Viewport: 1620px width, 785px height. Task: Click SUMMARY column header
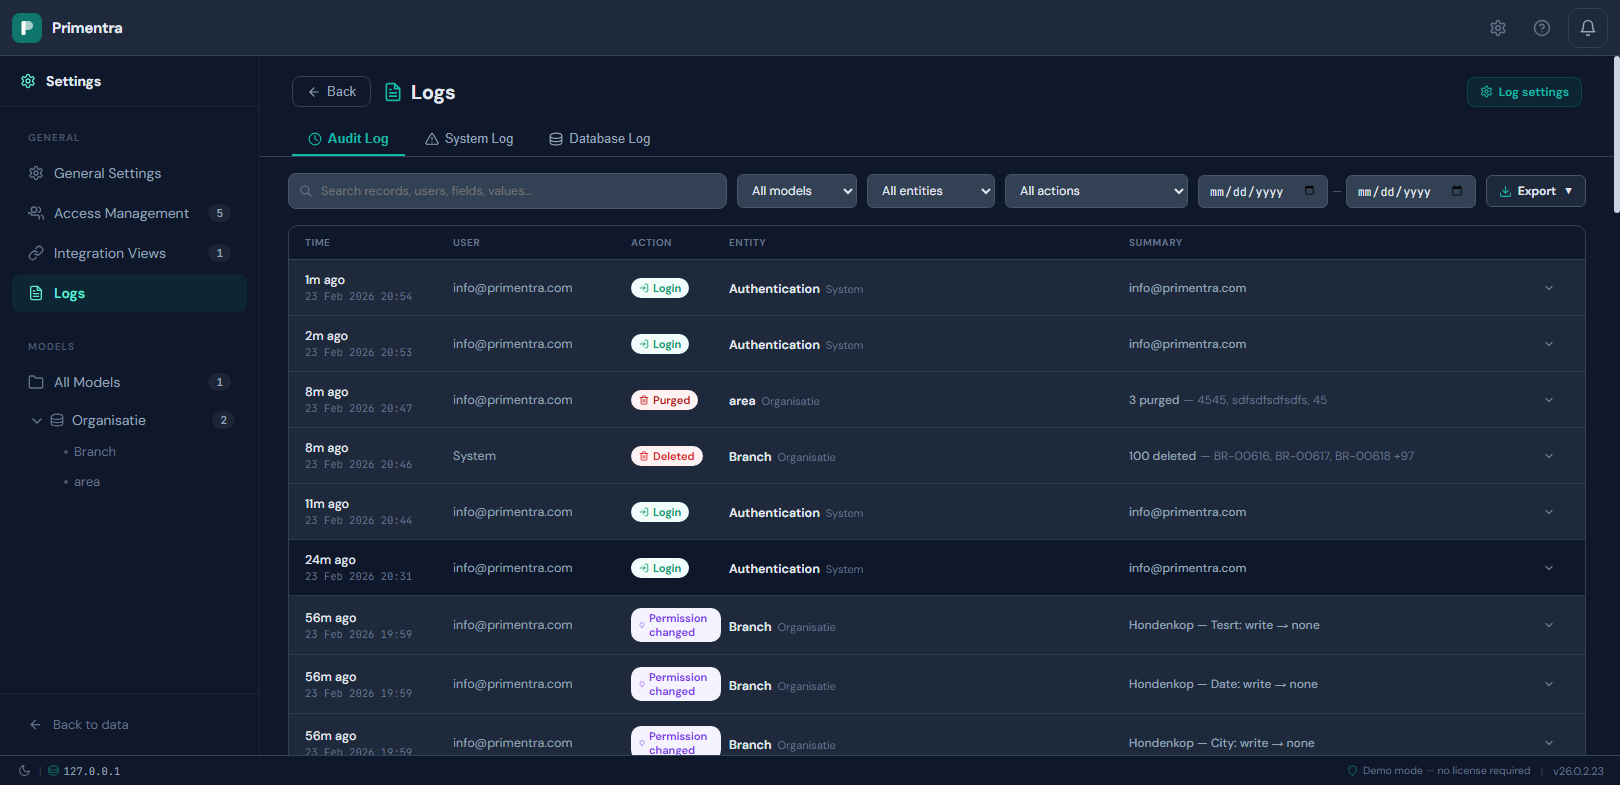(x=1155, y=243)
